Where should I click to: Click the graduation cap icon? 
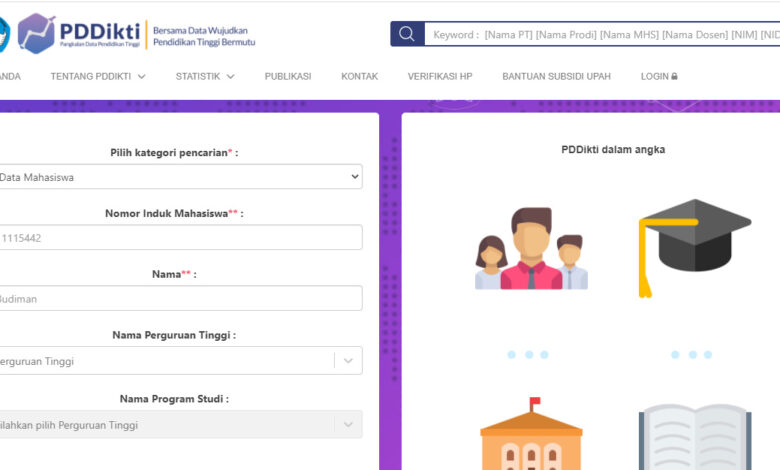[695, 248]
